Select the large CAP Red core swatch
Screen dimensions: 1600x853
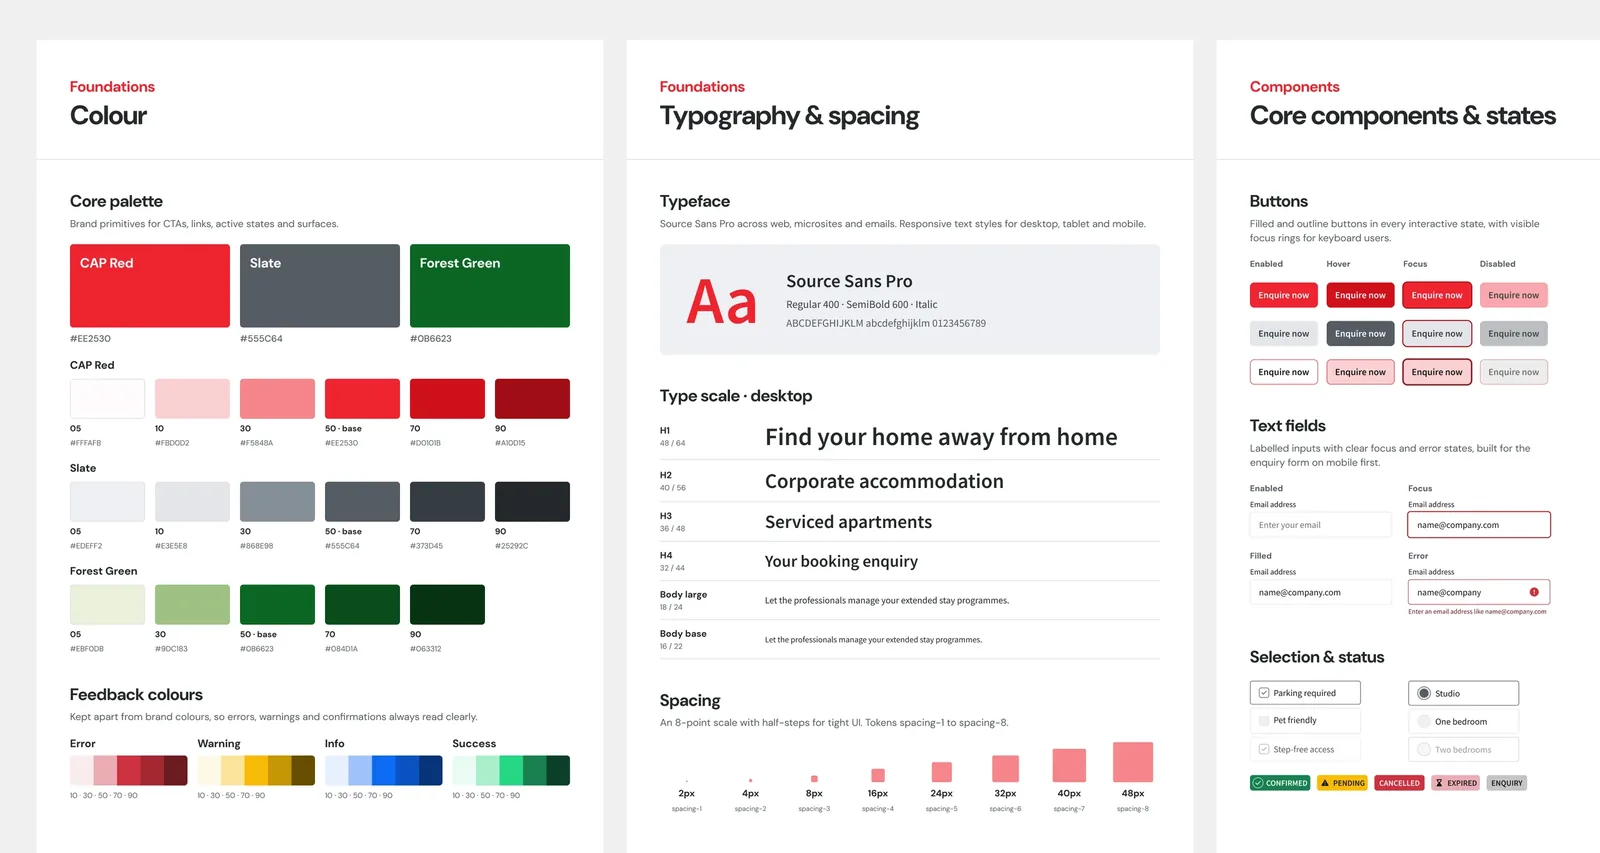(x=150, y=286)
